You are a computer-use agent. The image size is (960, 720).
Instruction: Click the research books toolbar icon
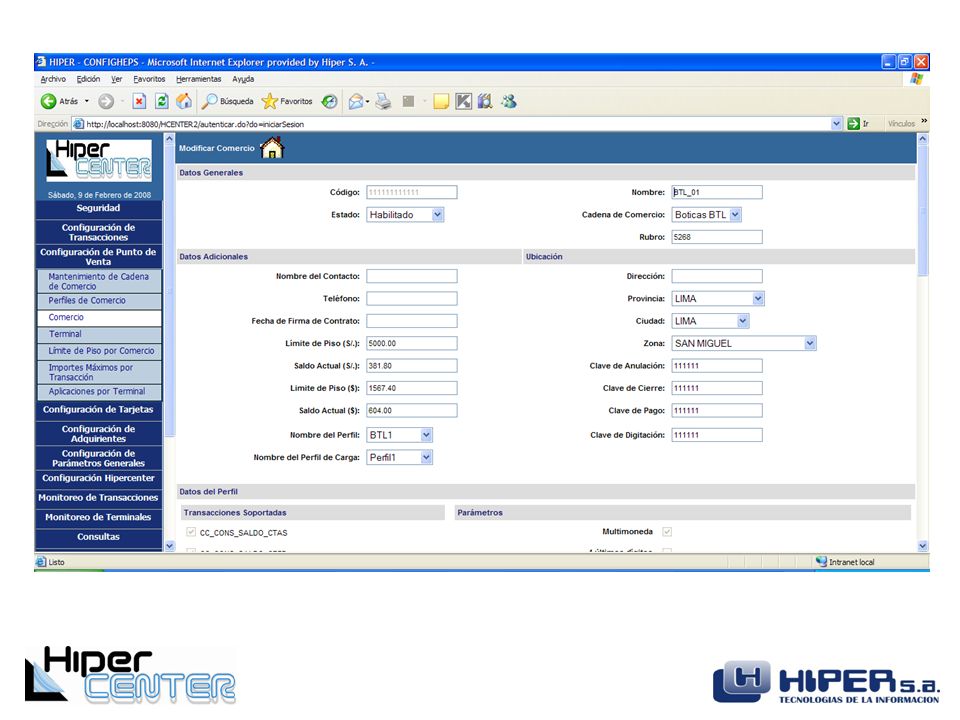(x=486, y=101)
